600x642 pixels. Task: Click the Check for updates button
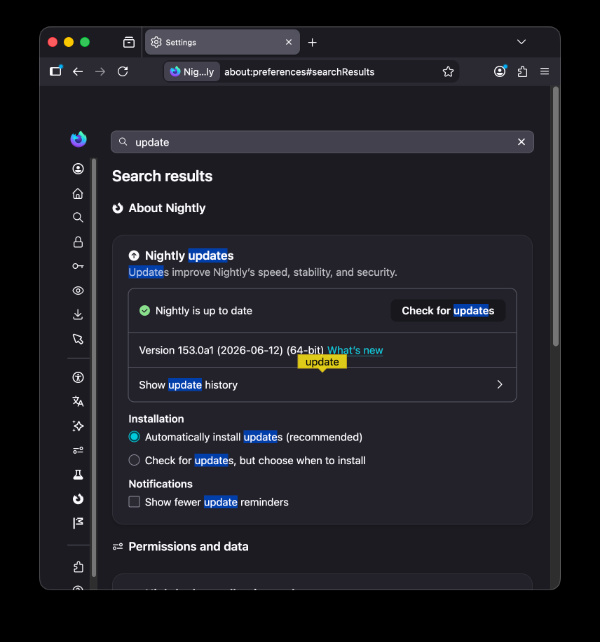[448, 311]
